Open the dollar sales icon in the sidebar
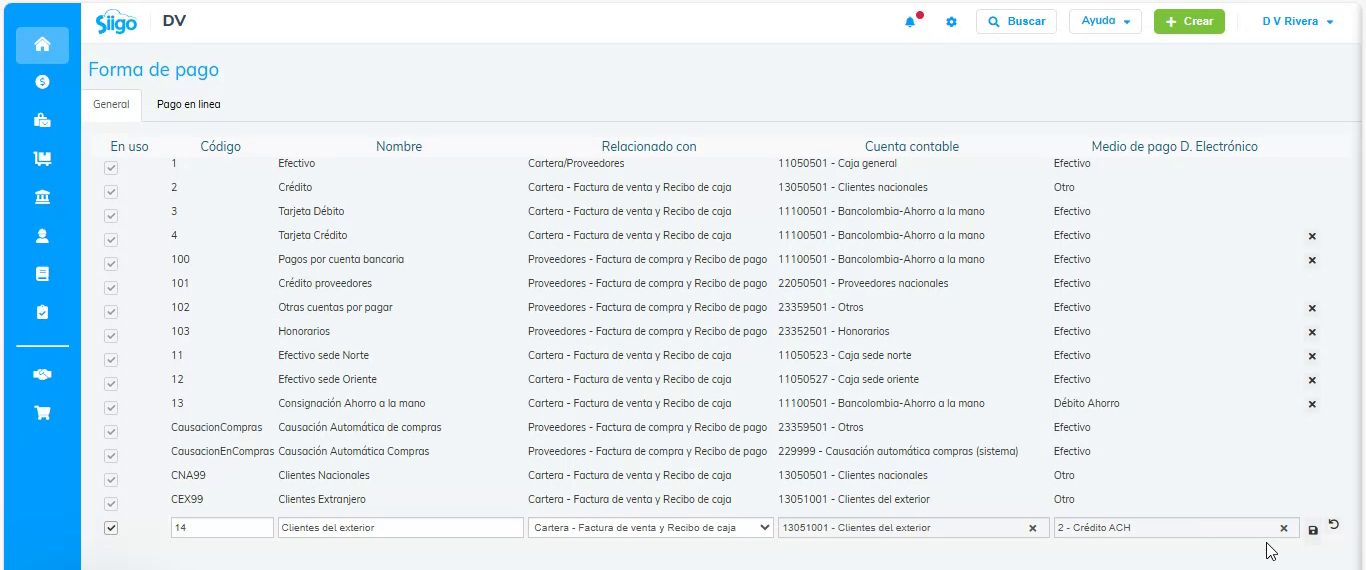The image size is (1366, 570). [x=42, y=82]
